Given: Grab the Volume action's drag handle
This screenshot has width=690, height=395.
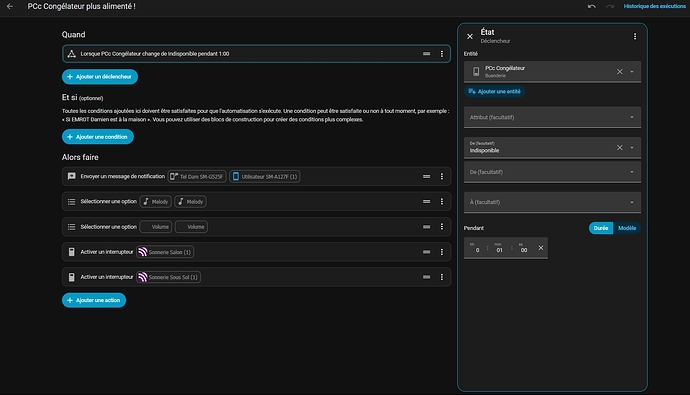Looking at the screenshot, I should coord(426,227).
